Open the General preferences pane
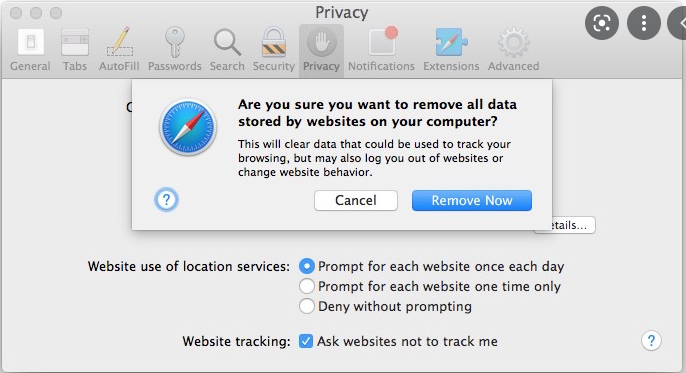686x373 pixels. [30, 49]
